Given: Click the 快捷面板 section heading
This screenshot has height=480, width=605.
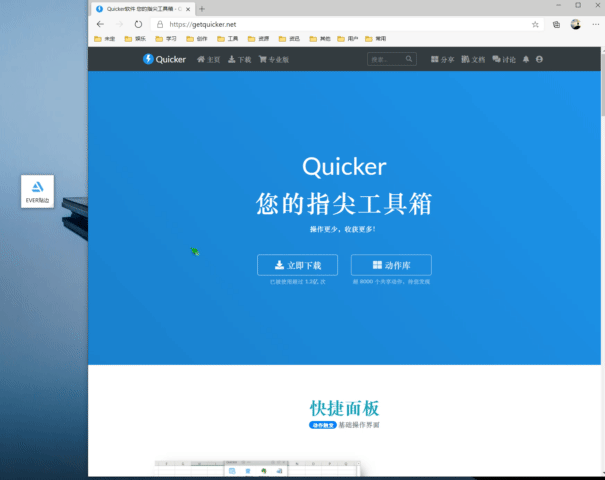Looking at the screenshot, I should tap(344, 408).
